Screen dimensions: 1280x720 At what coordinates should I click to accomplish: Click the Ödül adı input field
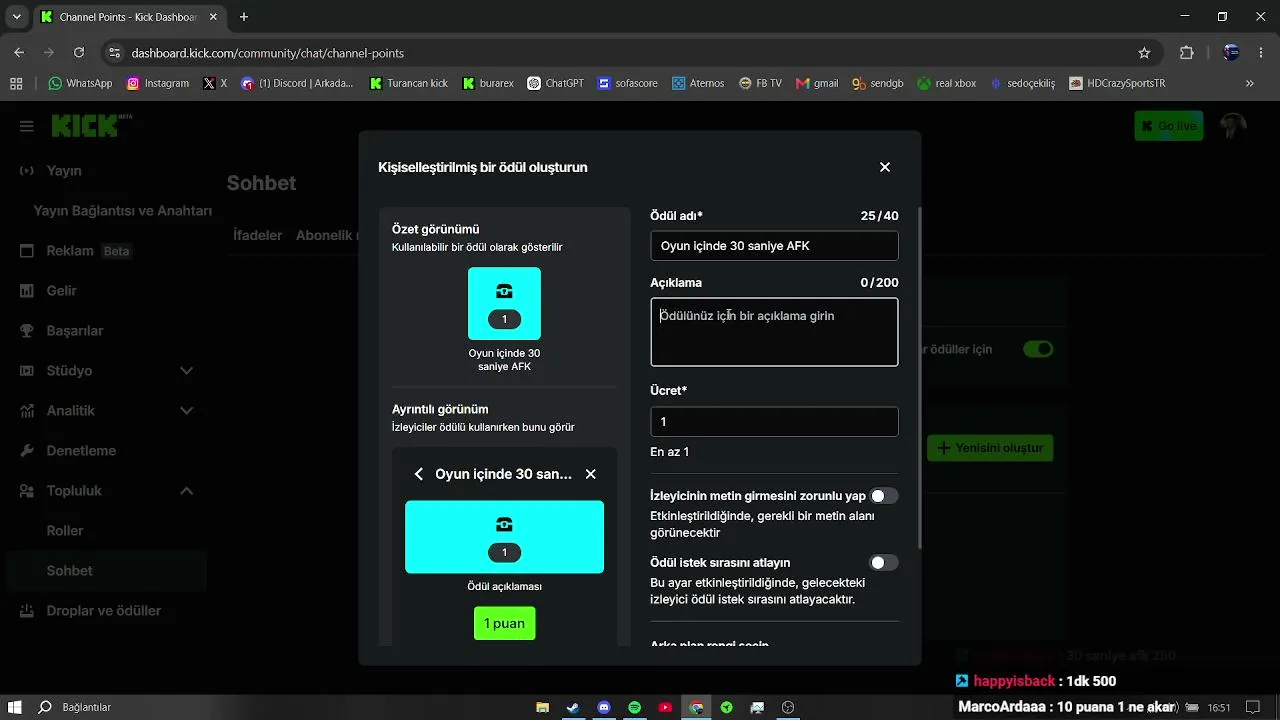click(774, 246)
